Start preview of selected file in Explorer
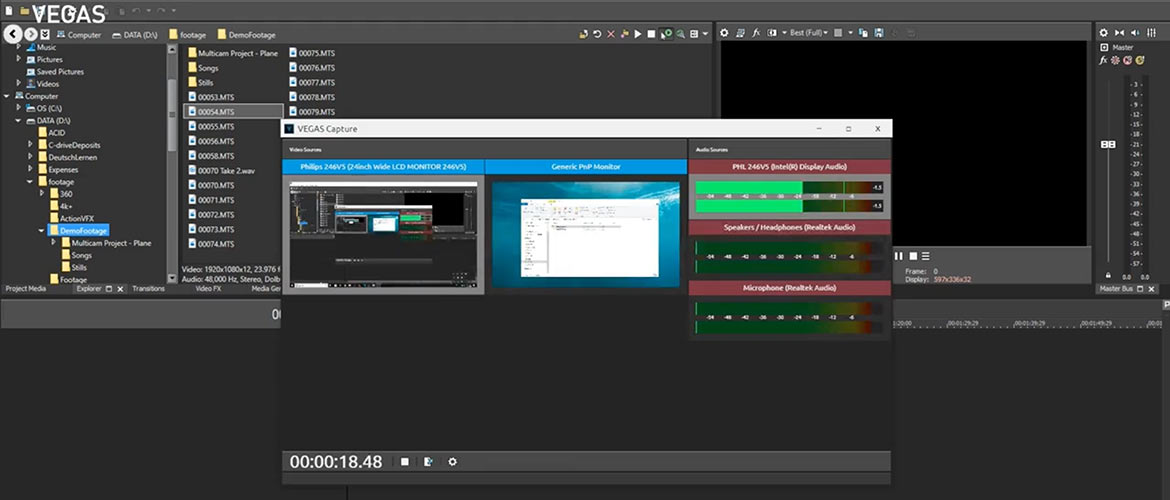1170x500 pixels. 638,34
